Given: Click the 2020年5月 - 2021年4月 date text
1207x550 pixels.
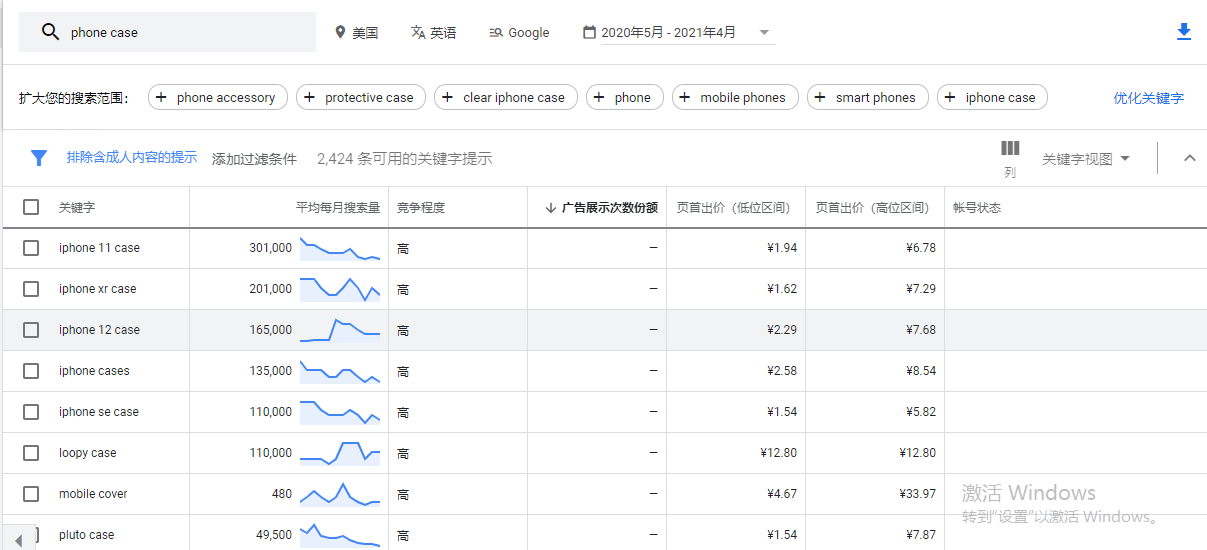Looking at the screenshot, I should pos(668,32).
